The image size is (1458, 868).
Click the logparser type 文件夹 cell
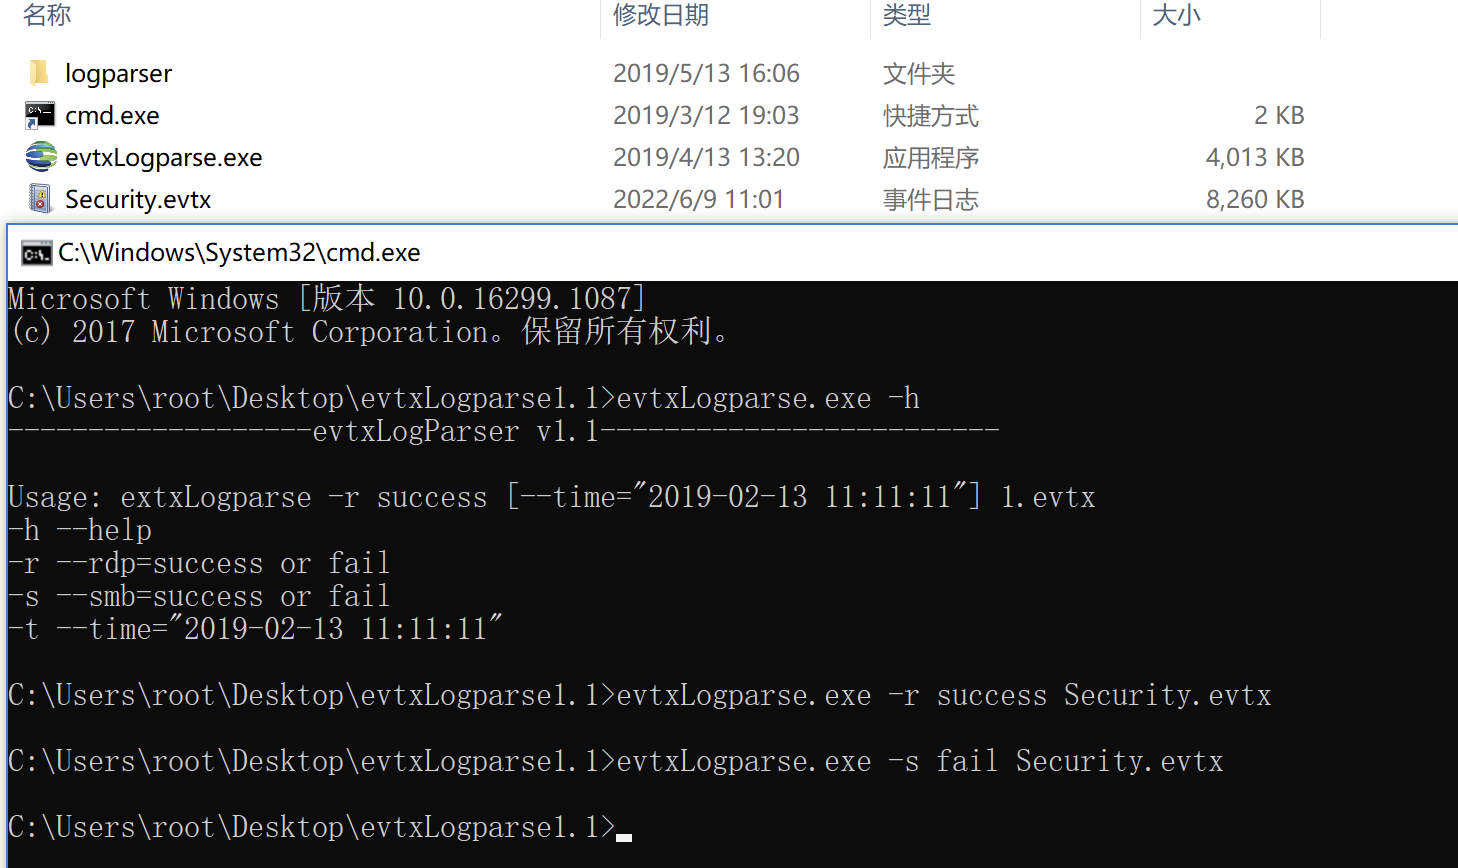pyautogui.click(x=918, y=73)
